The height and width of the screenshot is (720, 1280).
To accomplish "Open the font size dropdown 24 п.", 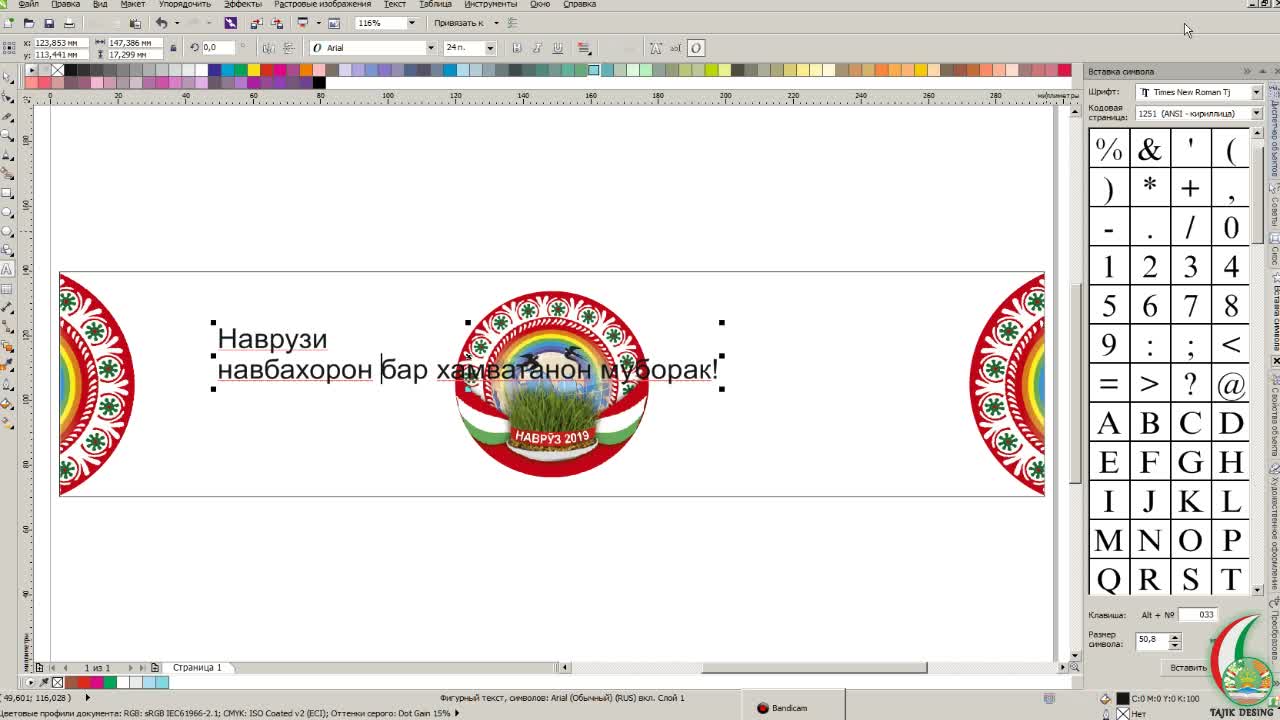I will click(x=490, y=48).
